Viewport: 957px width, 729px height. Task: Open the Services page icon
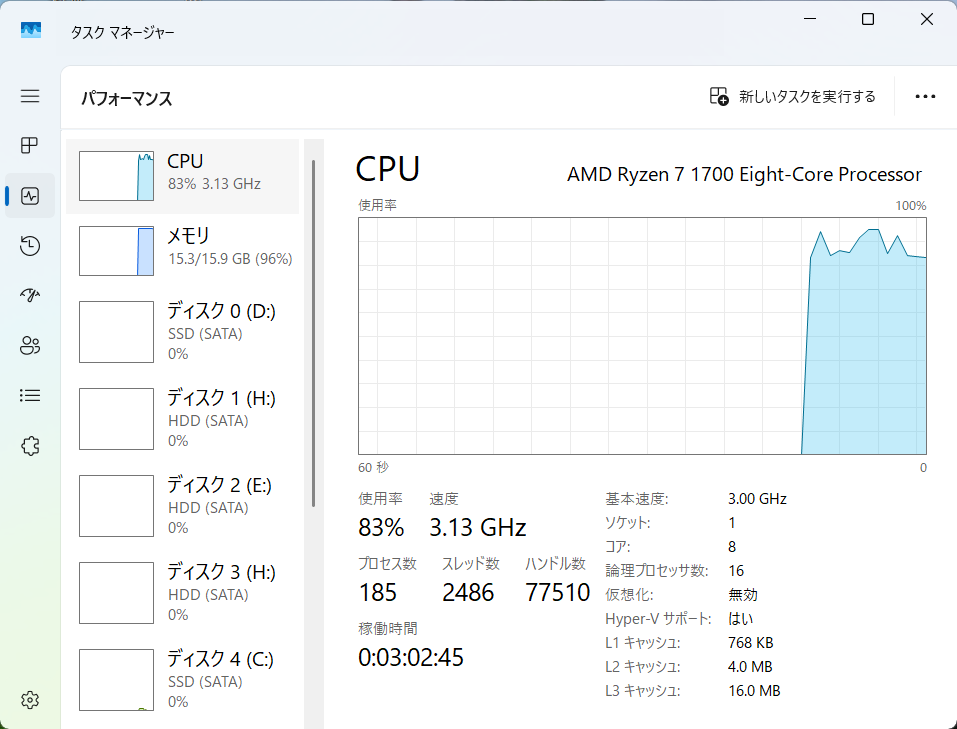pos(30,446)
